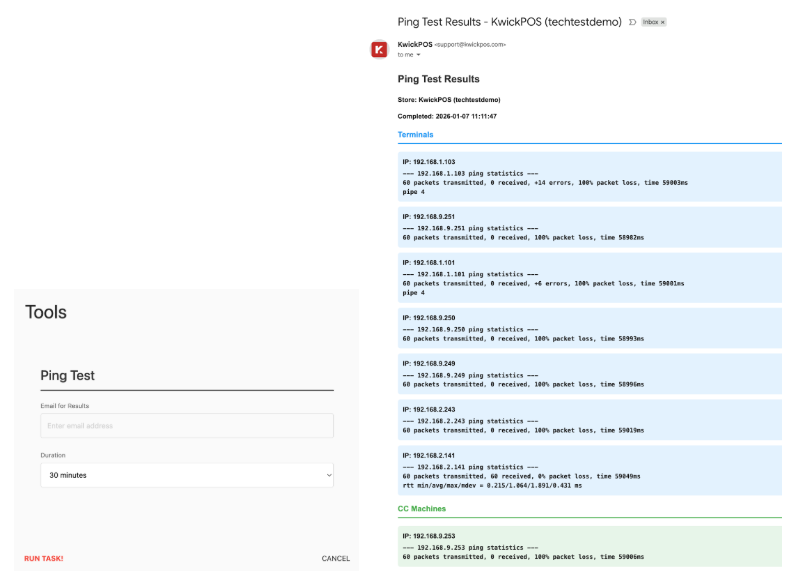Click the '+14 errors' ping statistics line
The height and width of the screenshot is (586, 792).
click(545, 182)
